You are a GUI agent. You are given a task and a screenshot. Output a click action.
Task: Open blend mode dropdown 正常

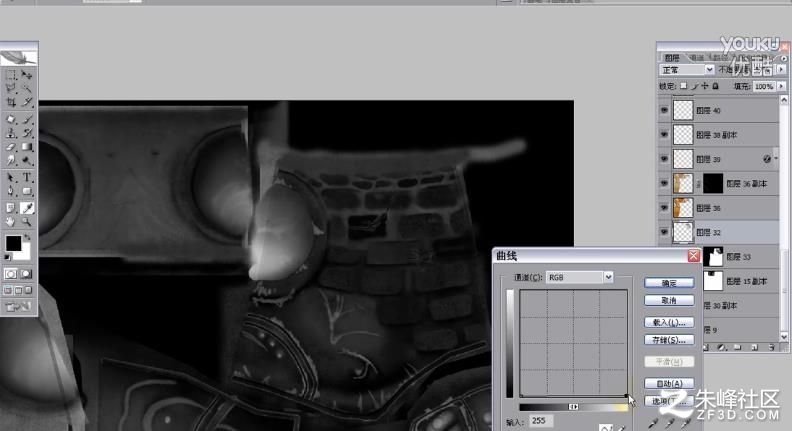[x=686, y=70]
